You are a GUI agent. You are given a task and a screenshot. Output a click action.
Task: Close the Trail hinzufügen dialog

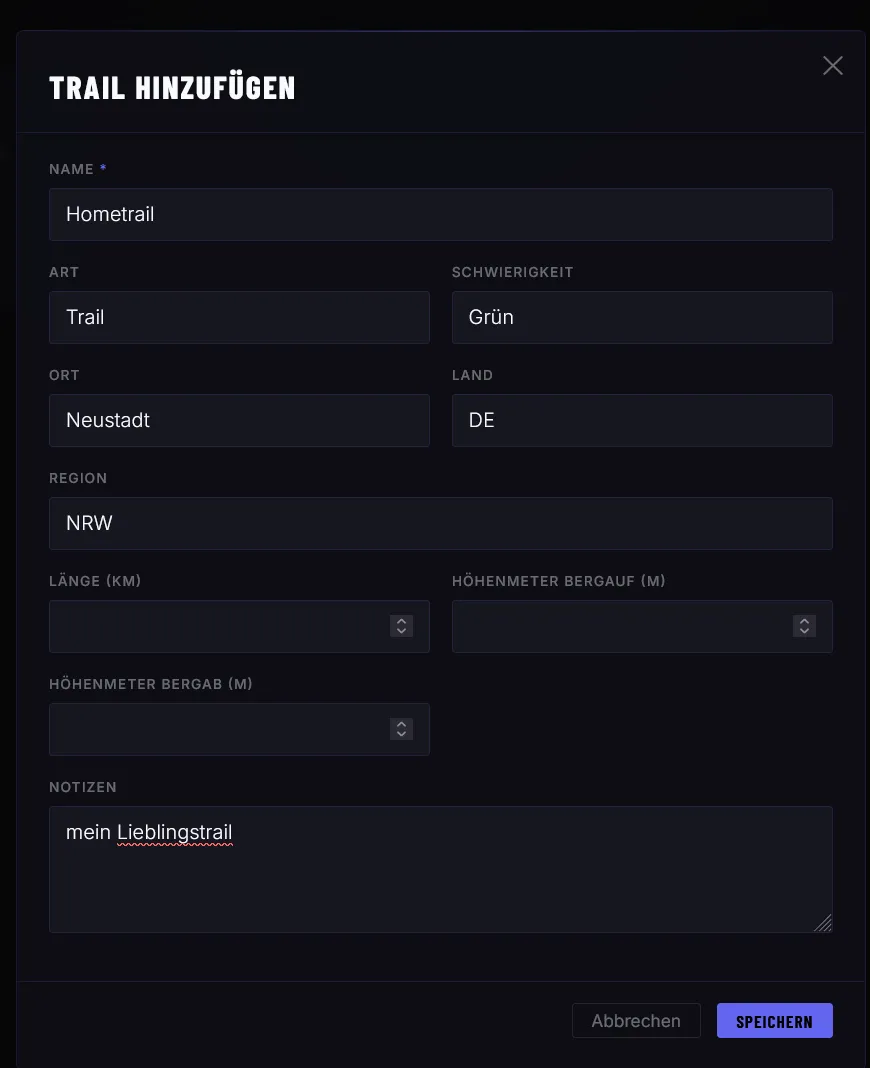[832, 66]
